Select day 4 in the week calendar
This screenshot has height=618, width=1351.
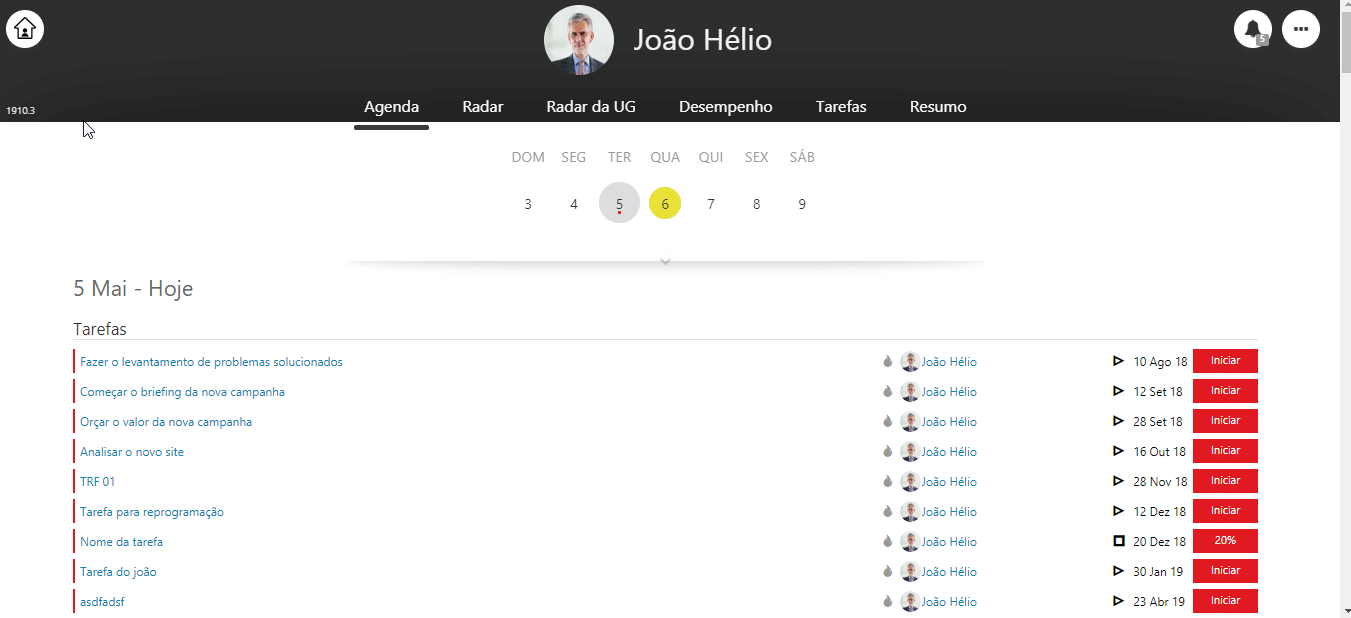coord(574,204)
